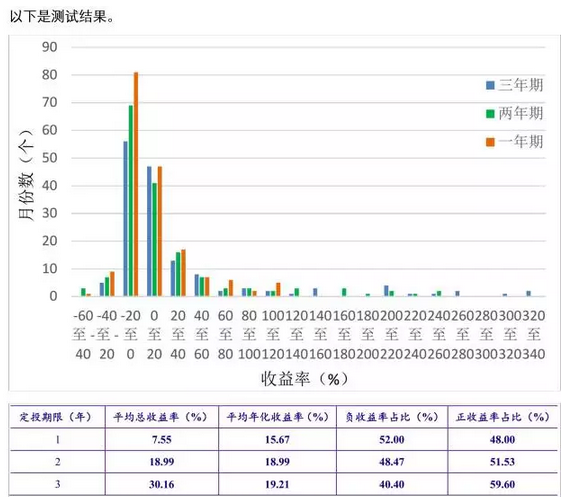563x497 pixels.
Task: Click the 收益率(%) x-axis title
Action: (304, 379)
